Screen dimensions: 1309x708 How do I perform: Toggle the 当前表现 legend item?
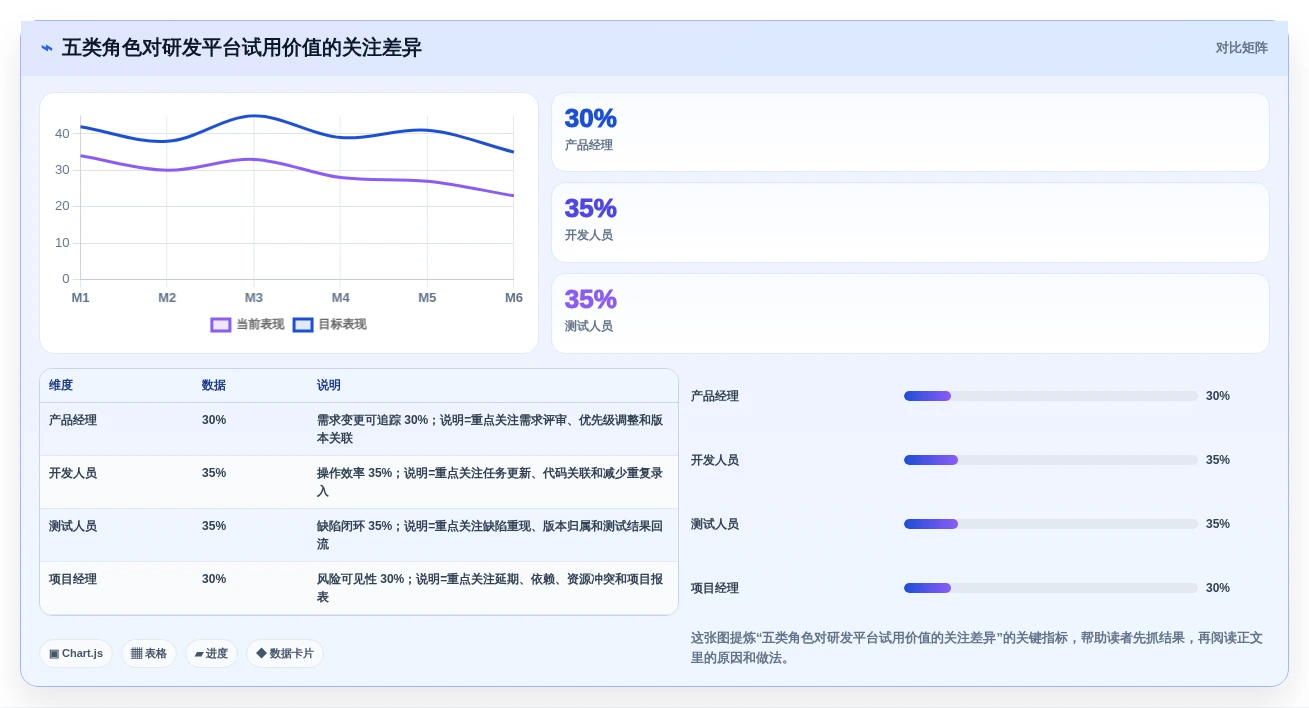(247, 325)
